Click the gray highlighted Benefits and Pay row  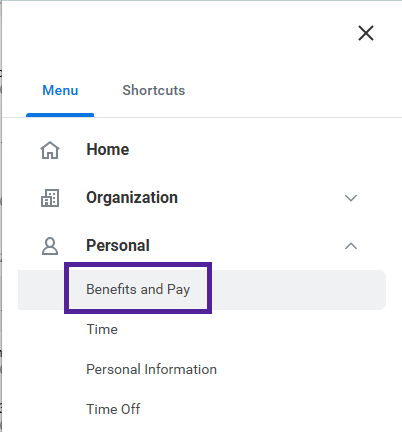(202, 290)
